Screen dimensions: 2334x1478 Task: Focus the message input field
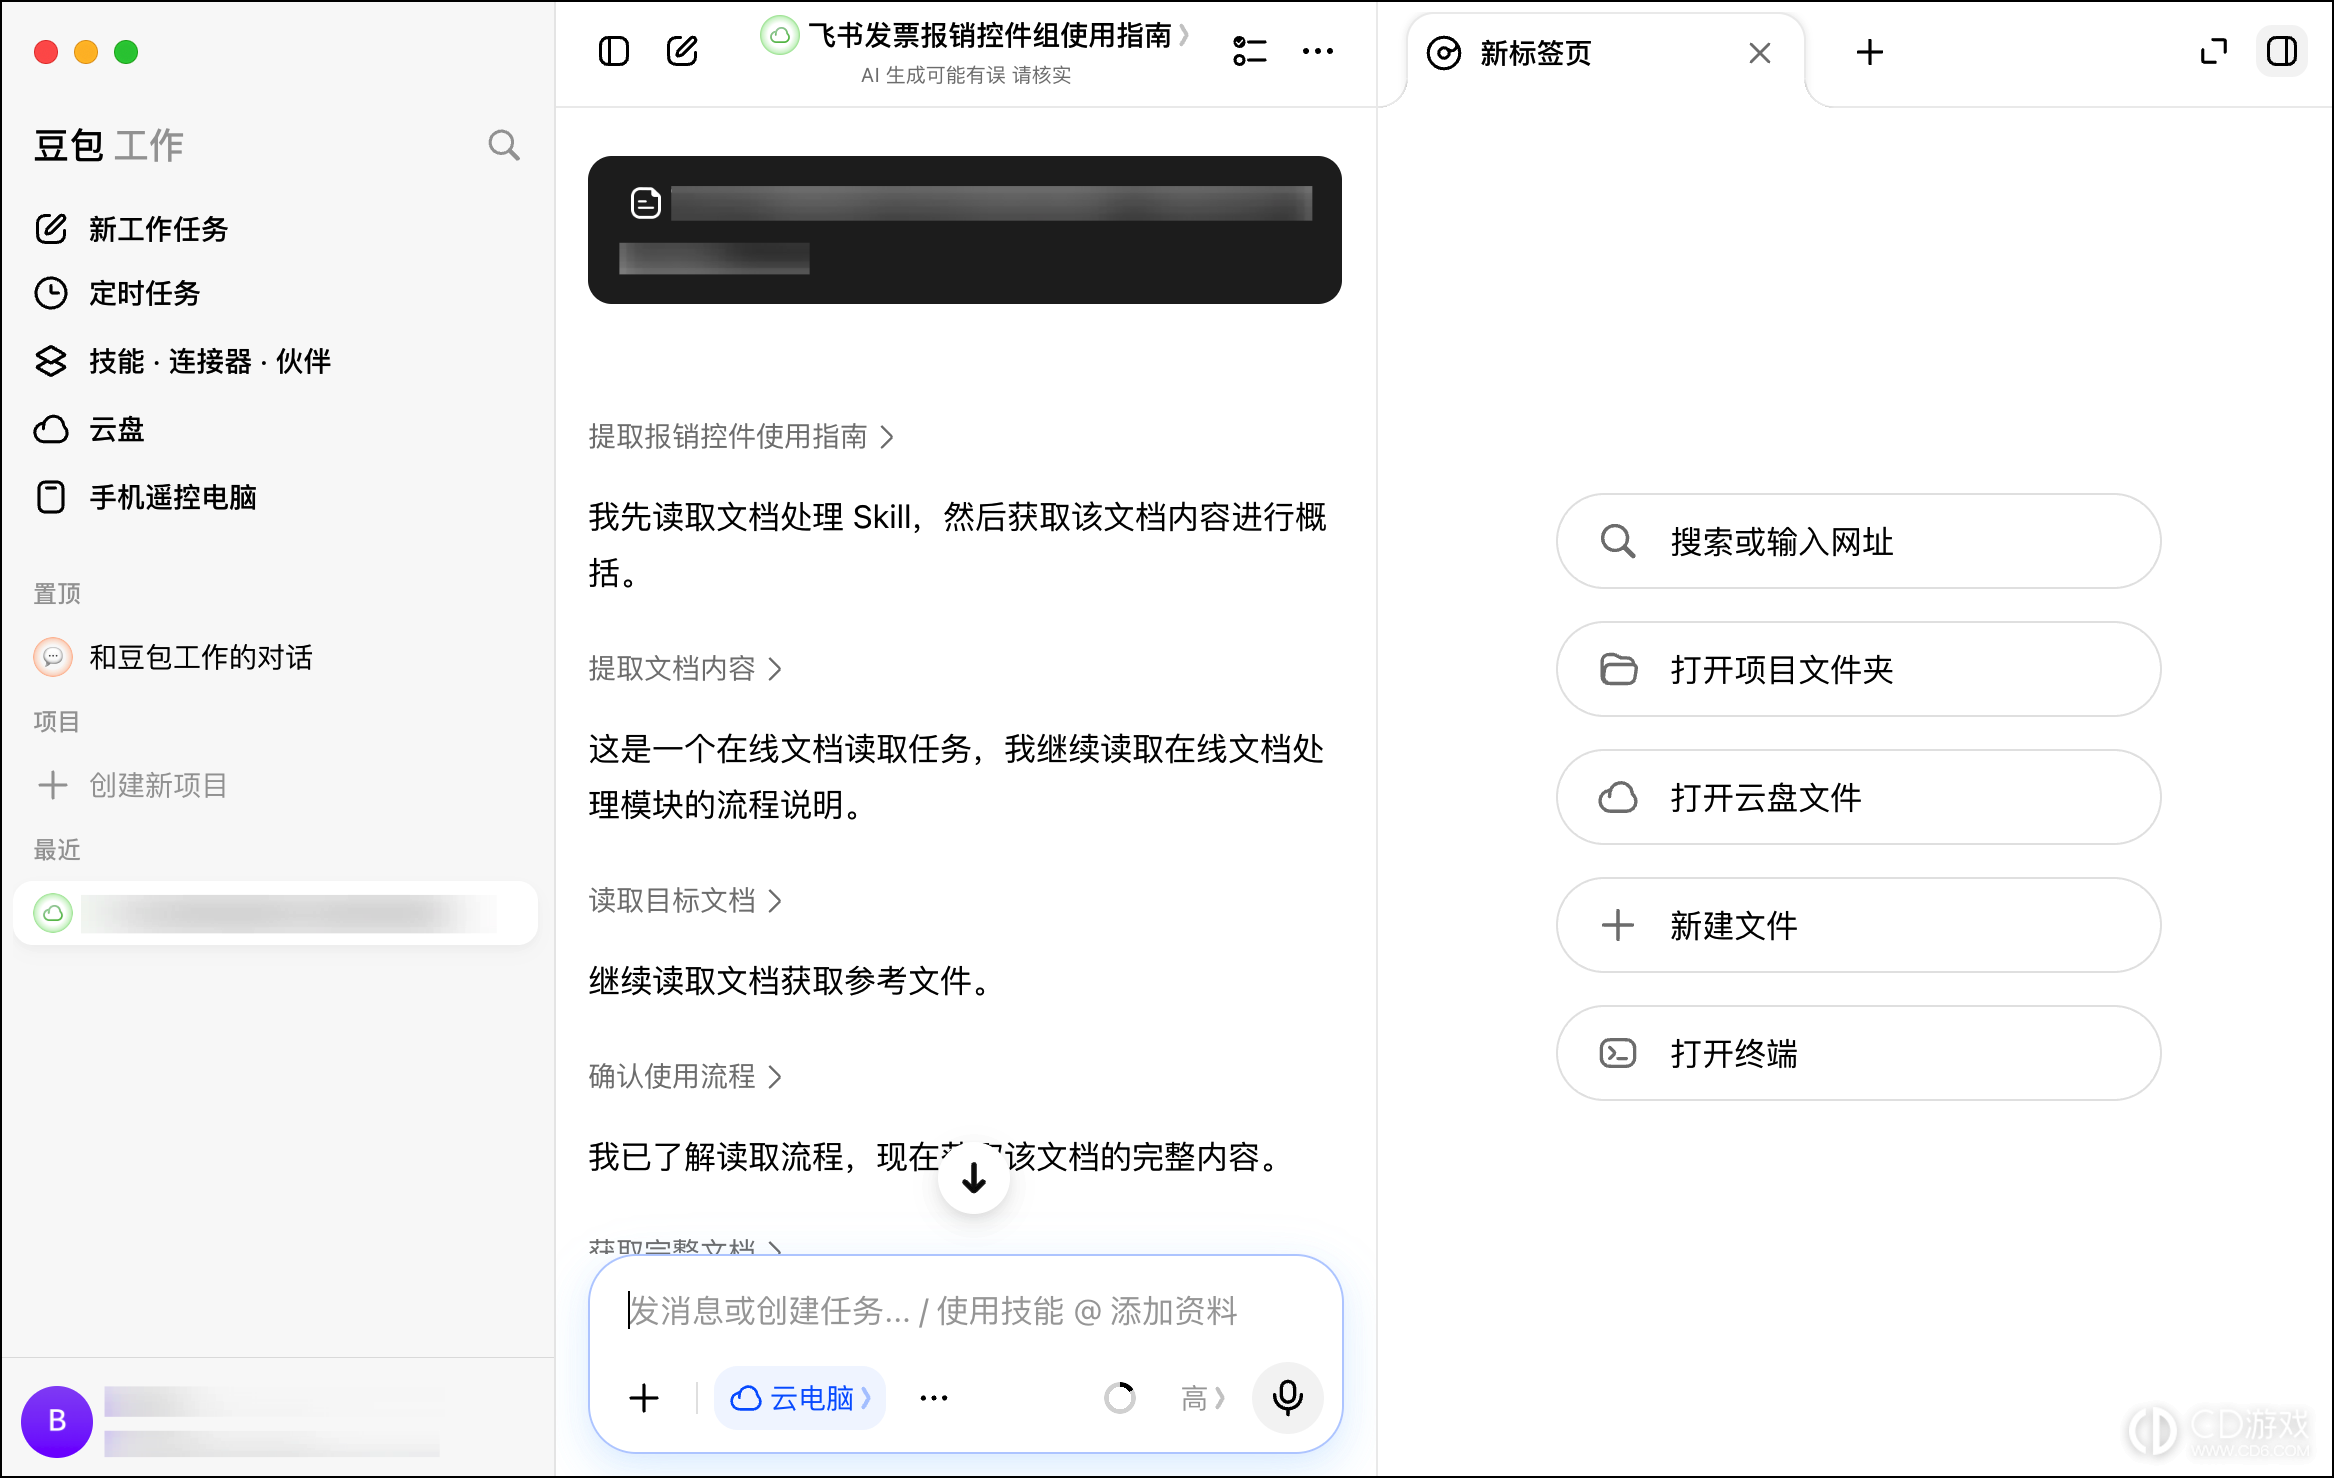pos(964,1311)
